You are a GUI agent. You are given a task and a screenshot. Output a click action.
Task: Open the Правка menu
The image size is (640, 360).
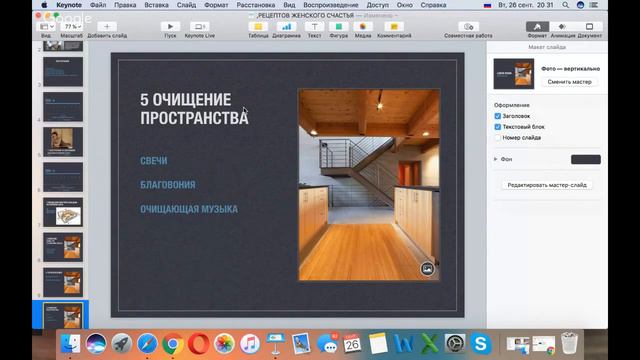[x=125, y=5]
